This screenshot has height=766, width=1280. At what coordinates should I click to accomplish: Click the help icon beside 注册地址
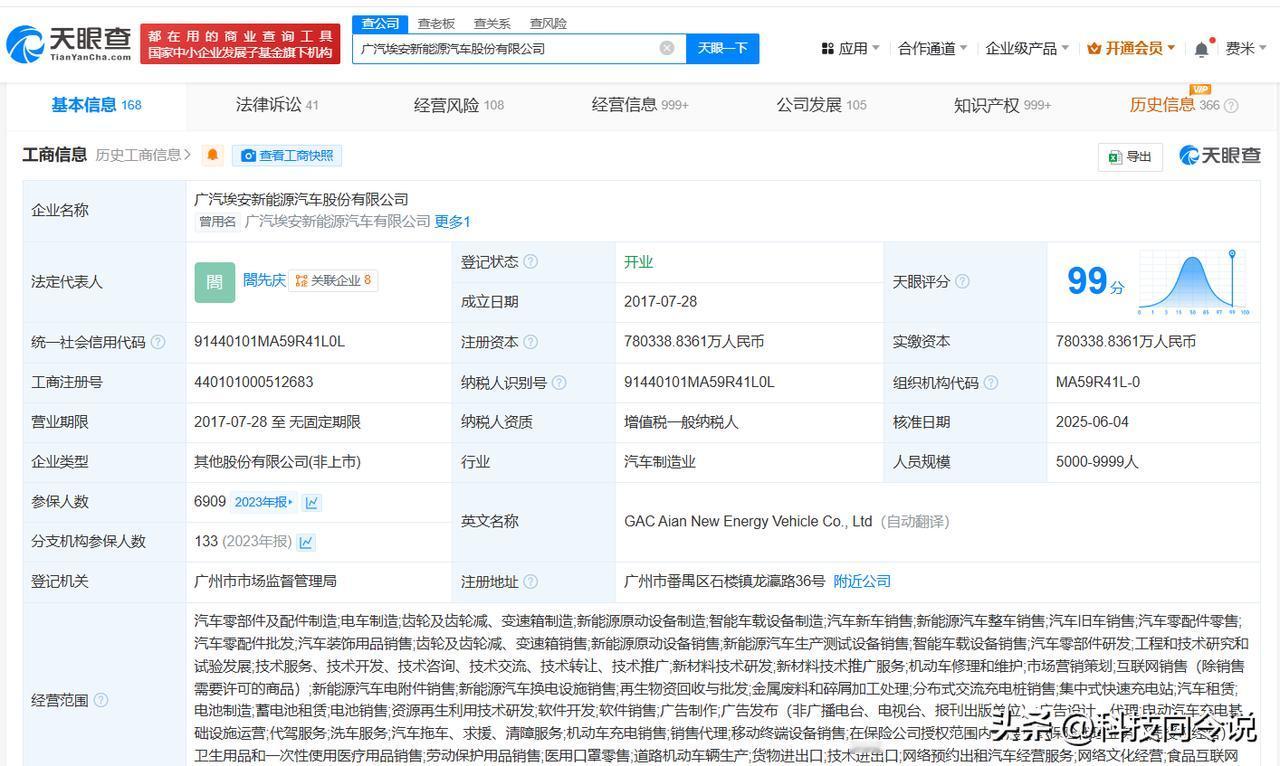click(x=530, y=582)
